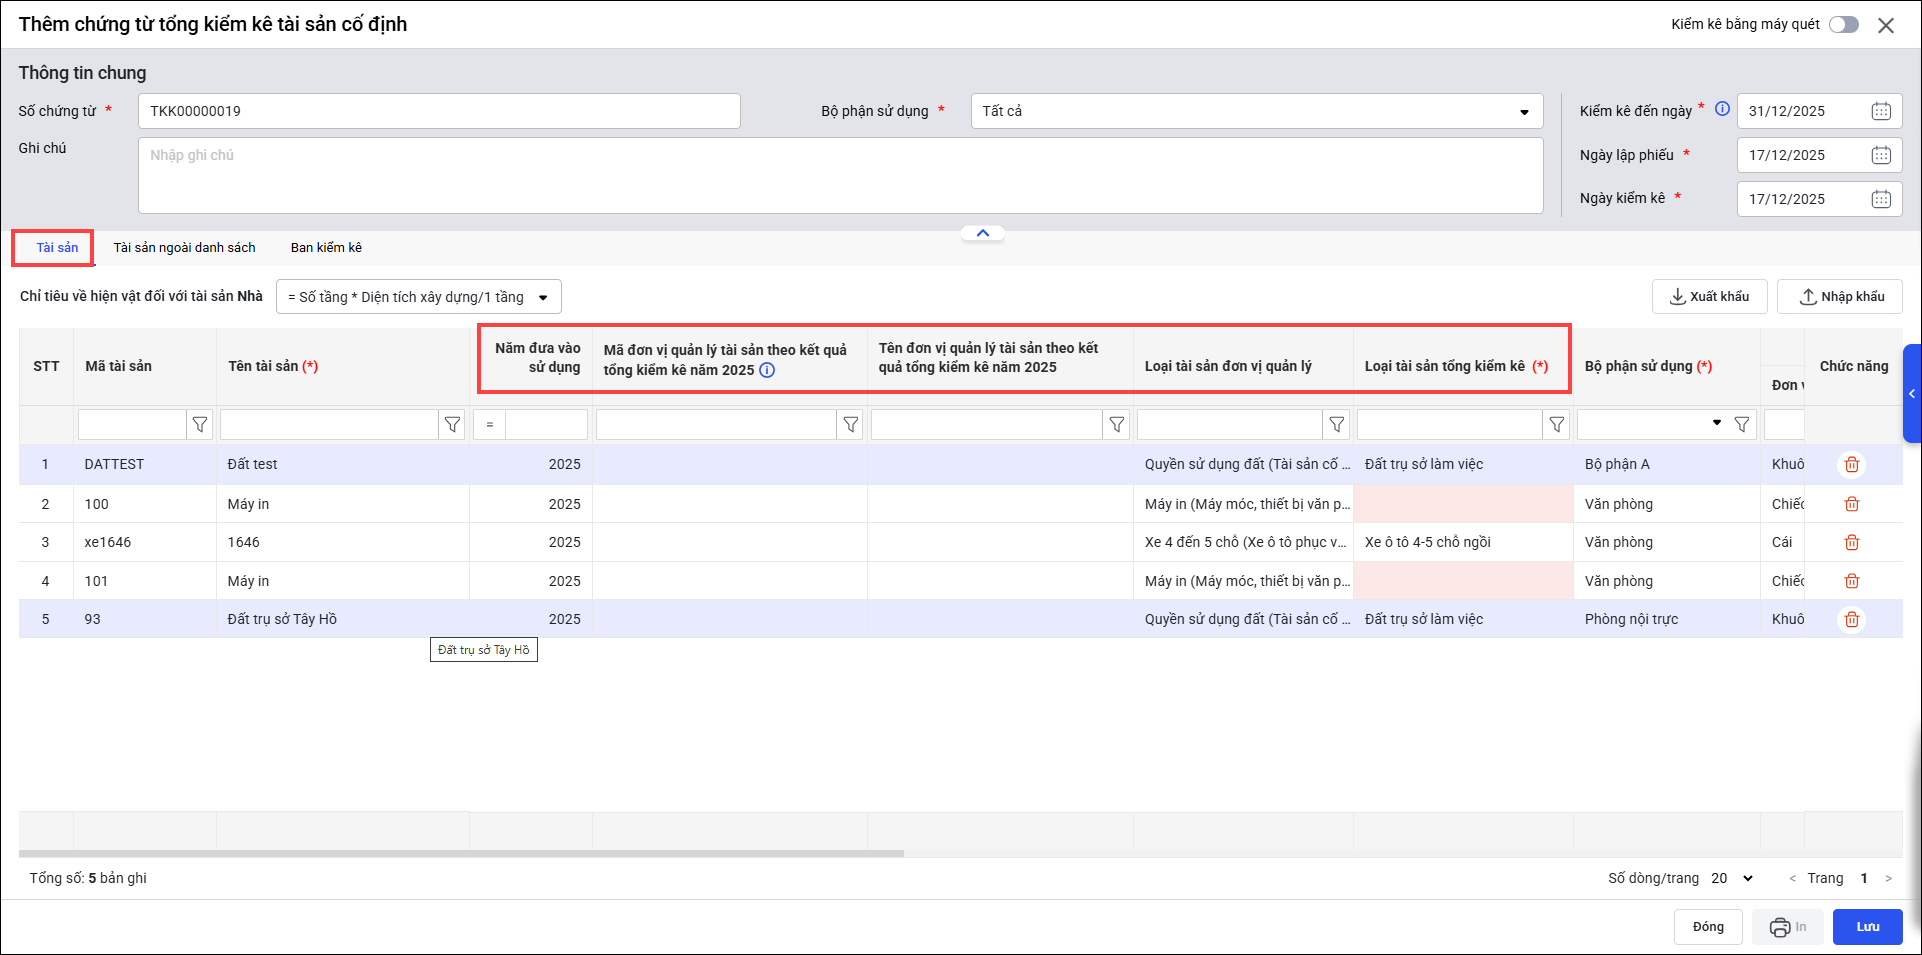Viewport: 1922px width, 955px height.
Task: Delete row for asset xe1646
Action: point(1851,542)
